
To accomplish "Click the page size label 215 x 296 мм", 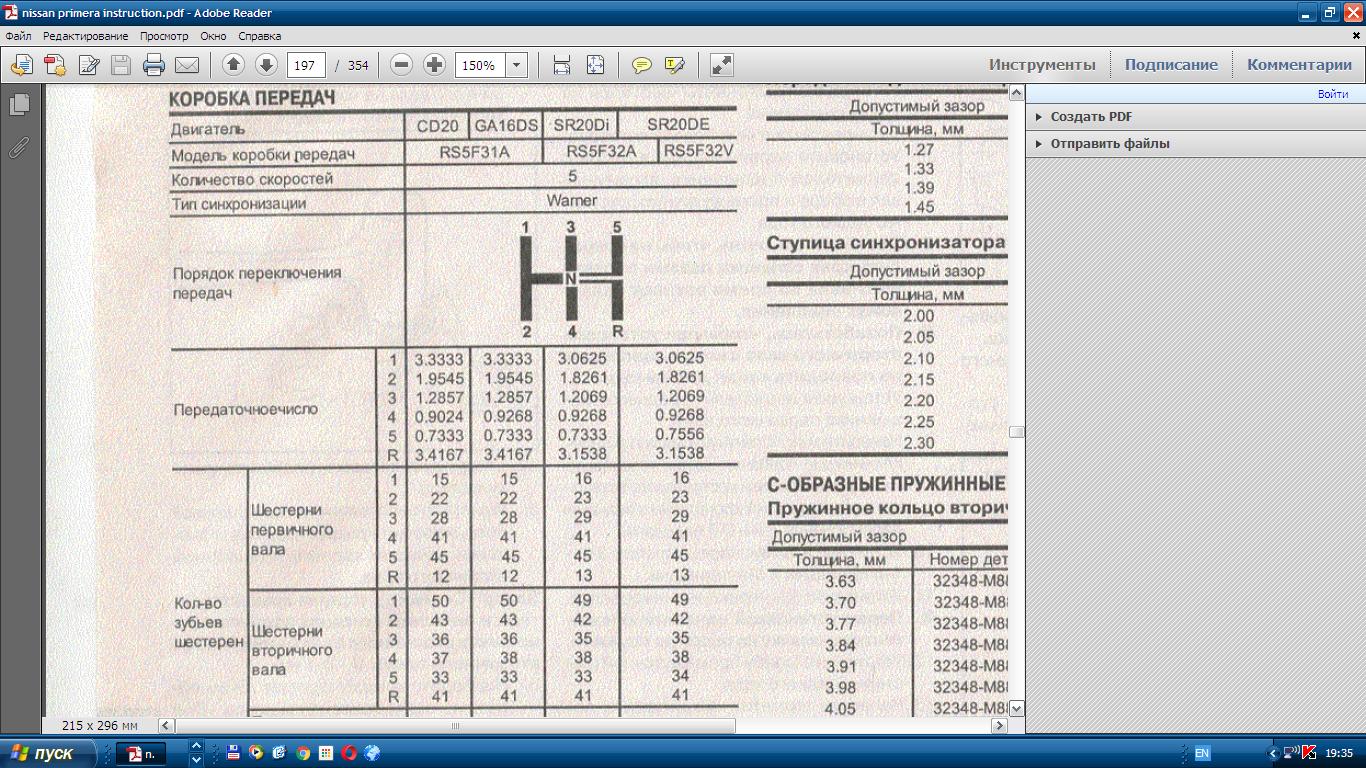I will tap(100, 726).
